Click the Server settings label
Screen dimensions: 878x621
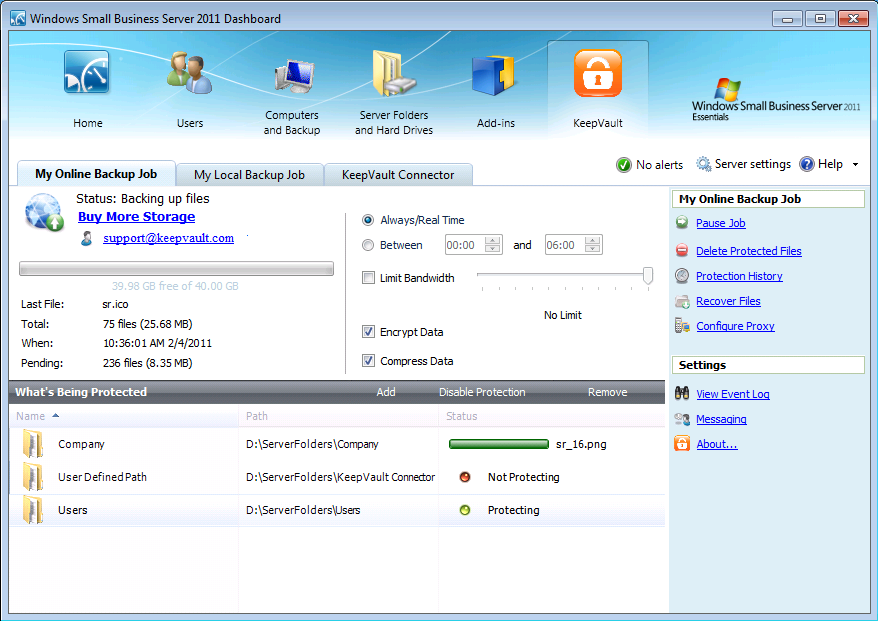coord(753,164)
